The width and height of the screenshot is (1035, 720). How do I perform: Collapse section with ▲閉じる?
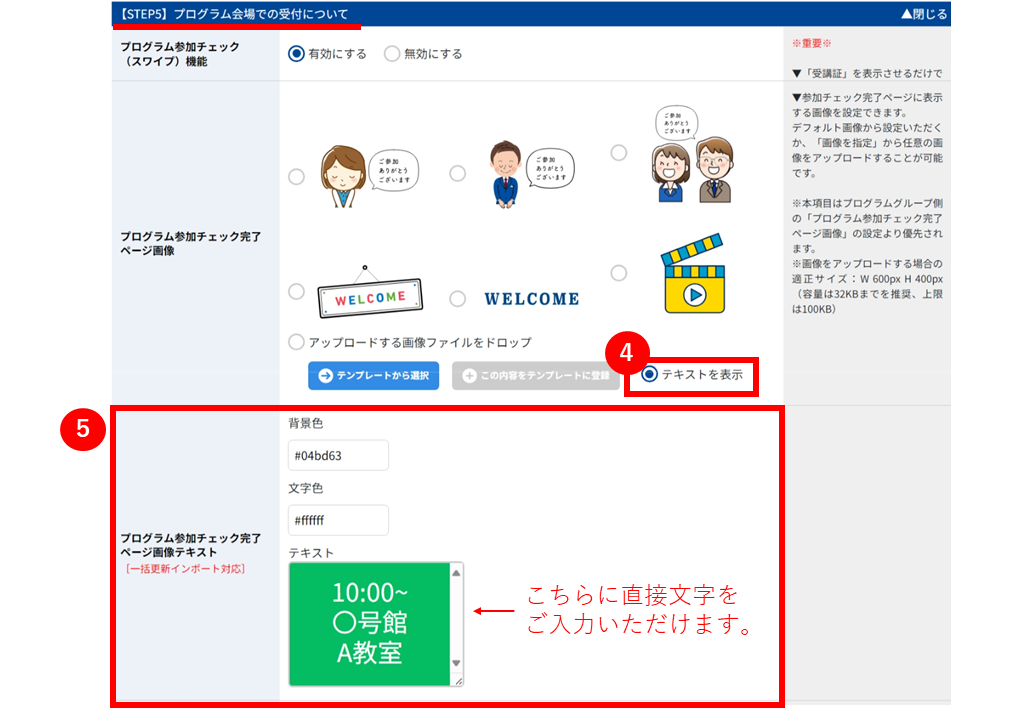(924, 14)
